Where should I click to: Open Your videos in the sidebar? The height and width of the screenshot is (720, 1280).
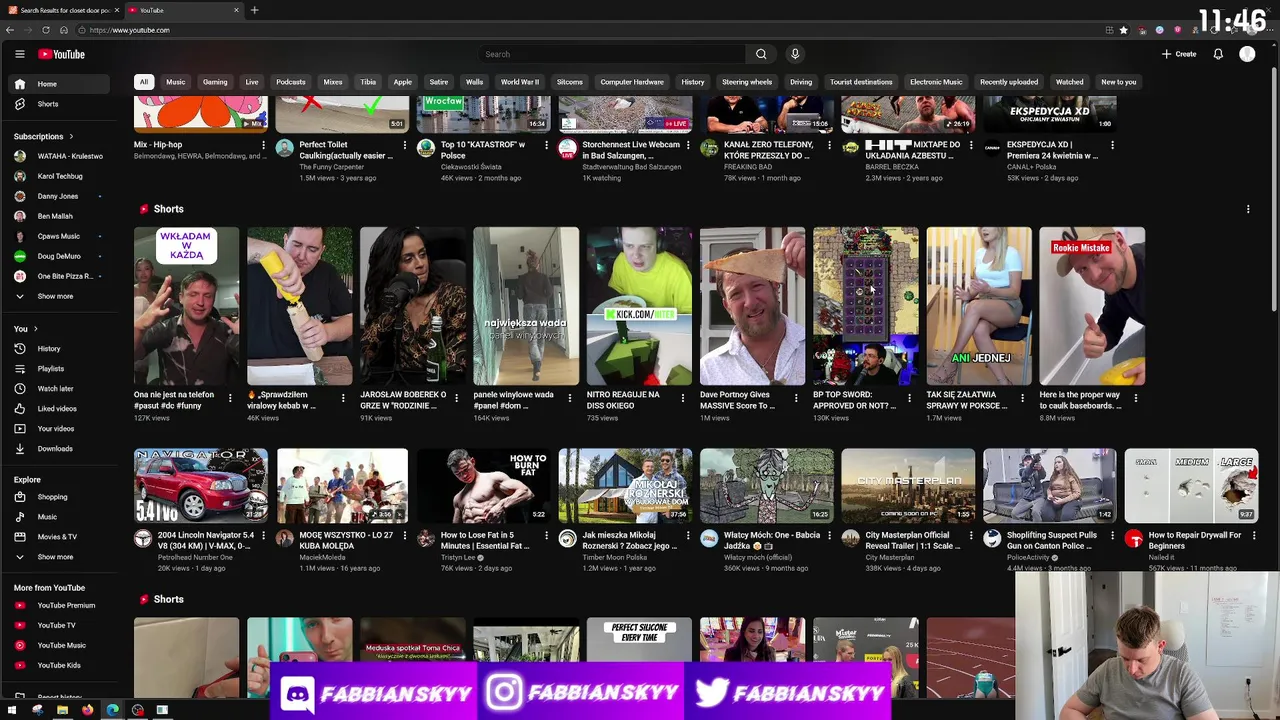click(x=60, y=429)
